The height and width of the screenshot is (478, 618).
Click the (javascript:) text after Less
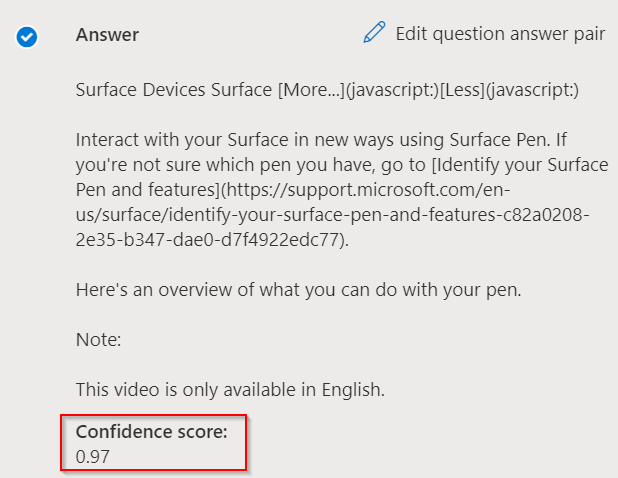coord(532,90)
